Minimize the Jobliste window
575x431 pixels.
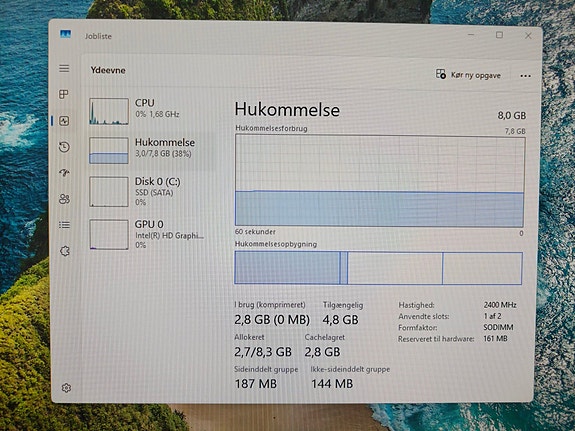click(471, 35)
